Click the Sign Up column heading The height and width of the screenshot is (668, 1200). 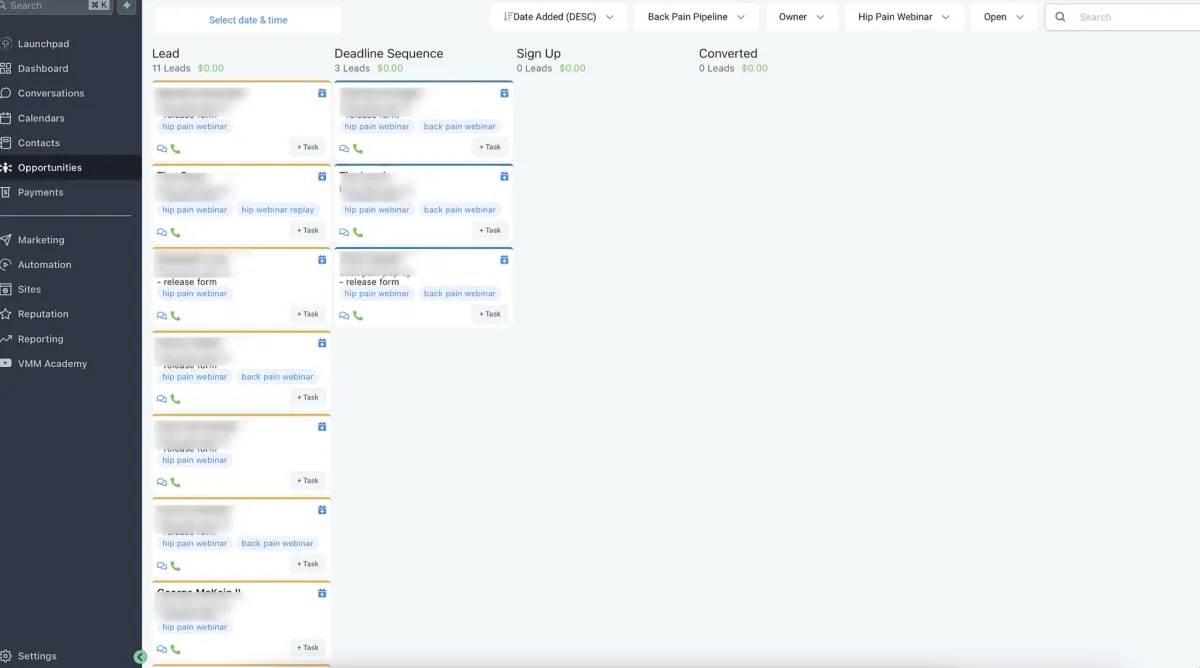point(539,54)
